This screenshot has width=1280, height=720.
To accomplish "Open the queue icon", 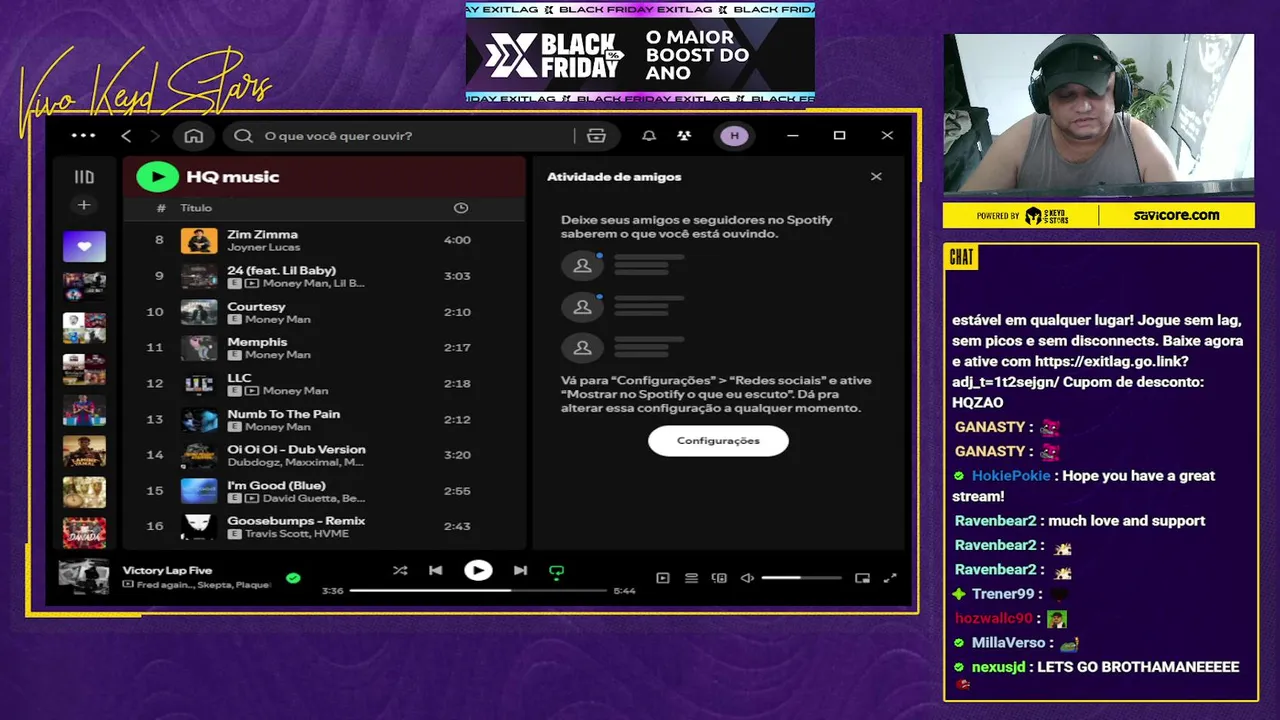I will (691, 578).
